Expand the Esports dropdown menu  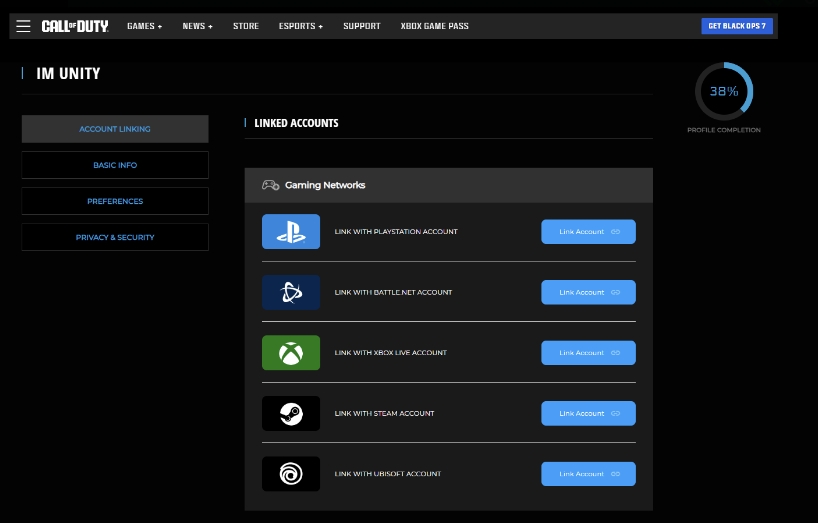300,26
